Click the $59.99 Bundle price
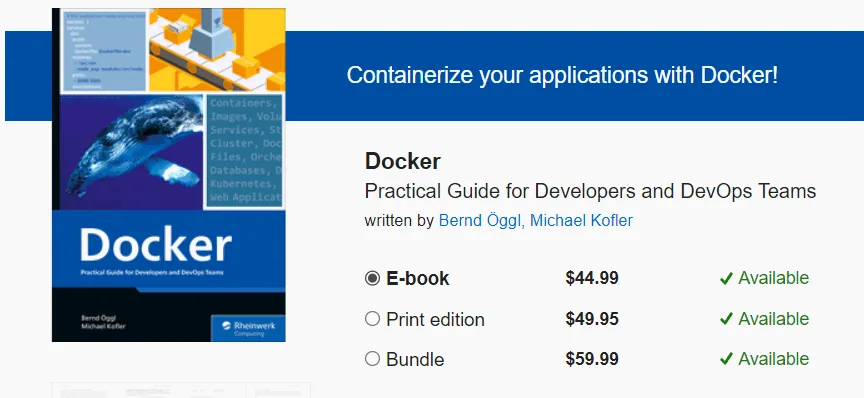864x398 pixels. click(592, 359)
